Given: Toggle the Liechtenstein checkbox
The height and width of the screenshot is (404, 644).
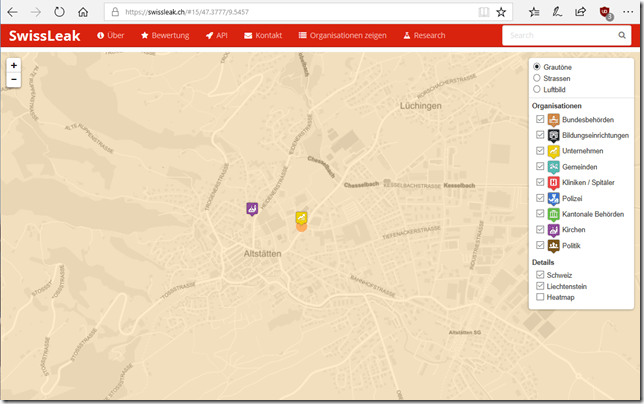Looking at the screenshot, I should tap(540, 286).
